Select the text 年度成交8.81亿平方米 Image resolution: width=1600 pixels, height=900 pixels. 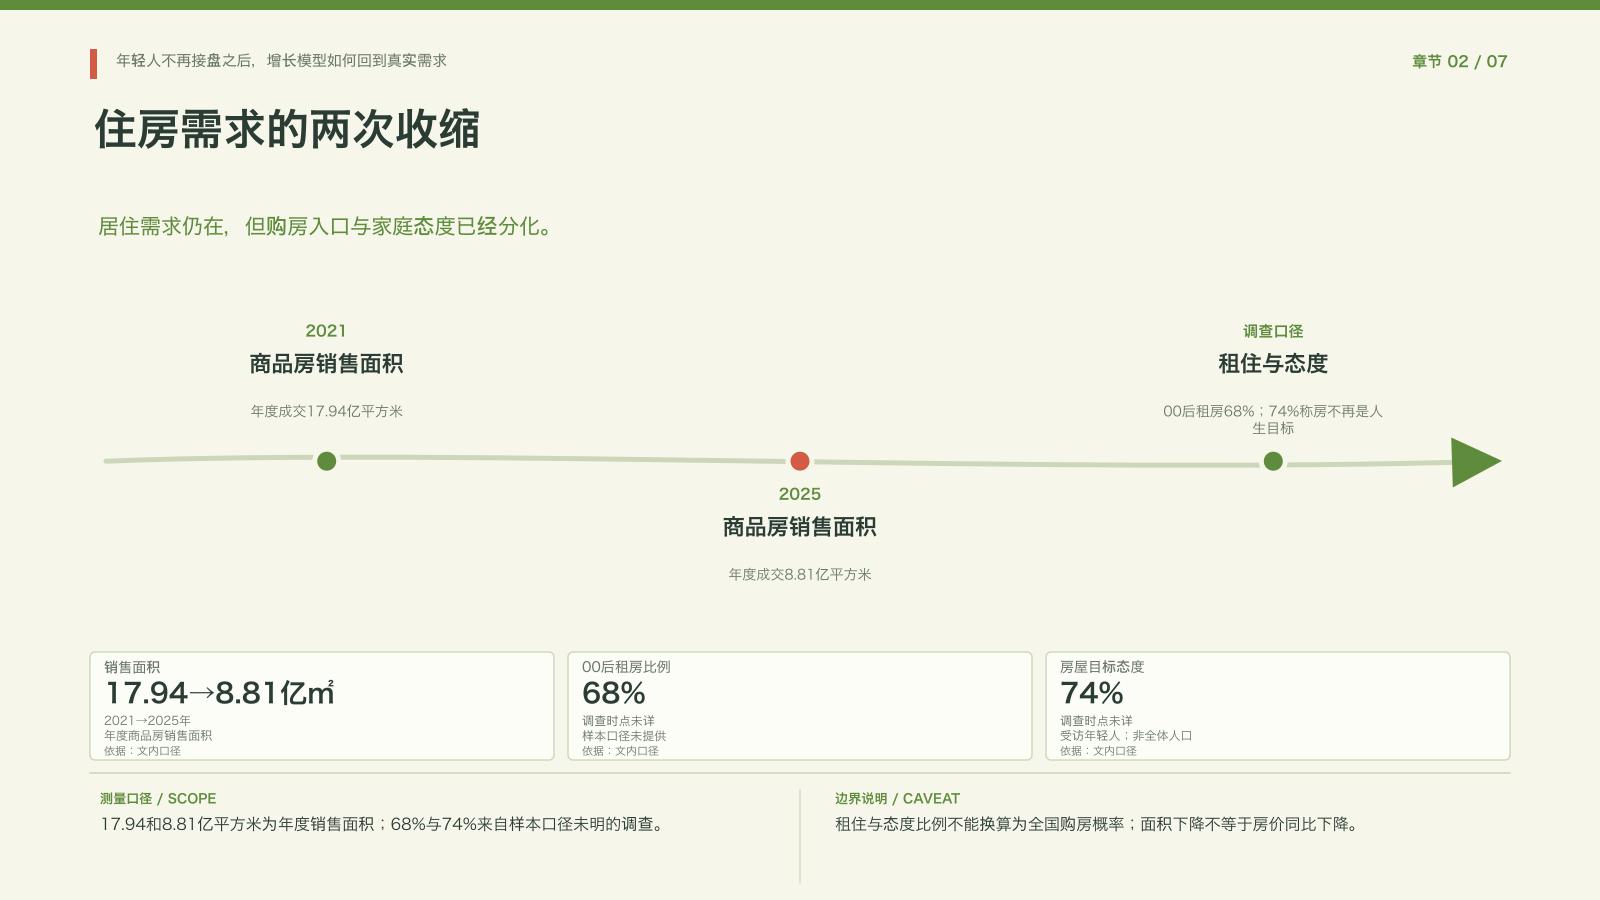[800, 574]
